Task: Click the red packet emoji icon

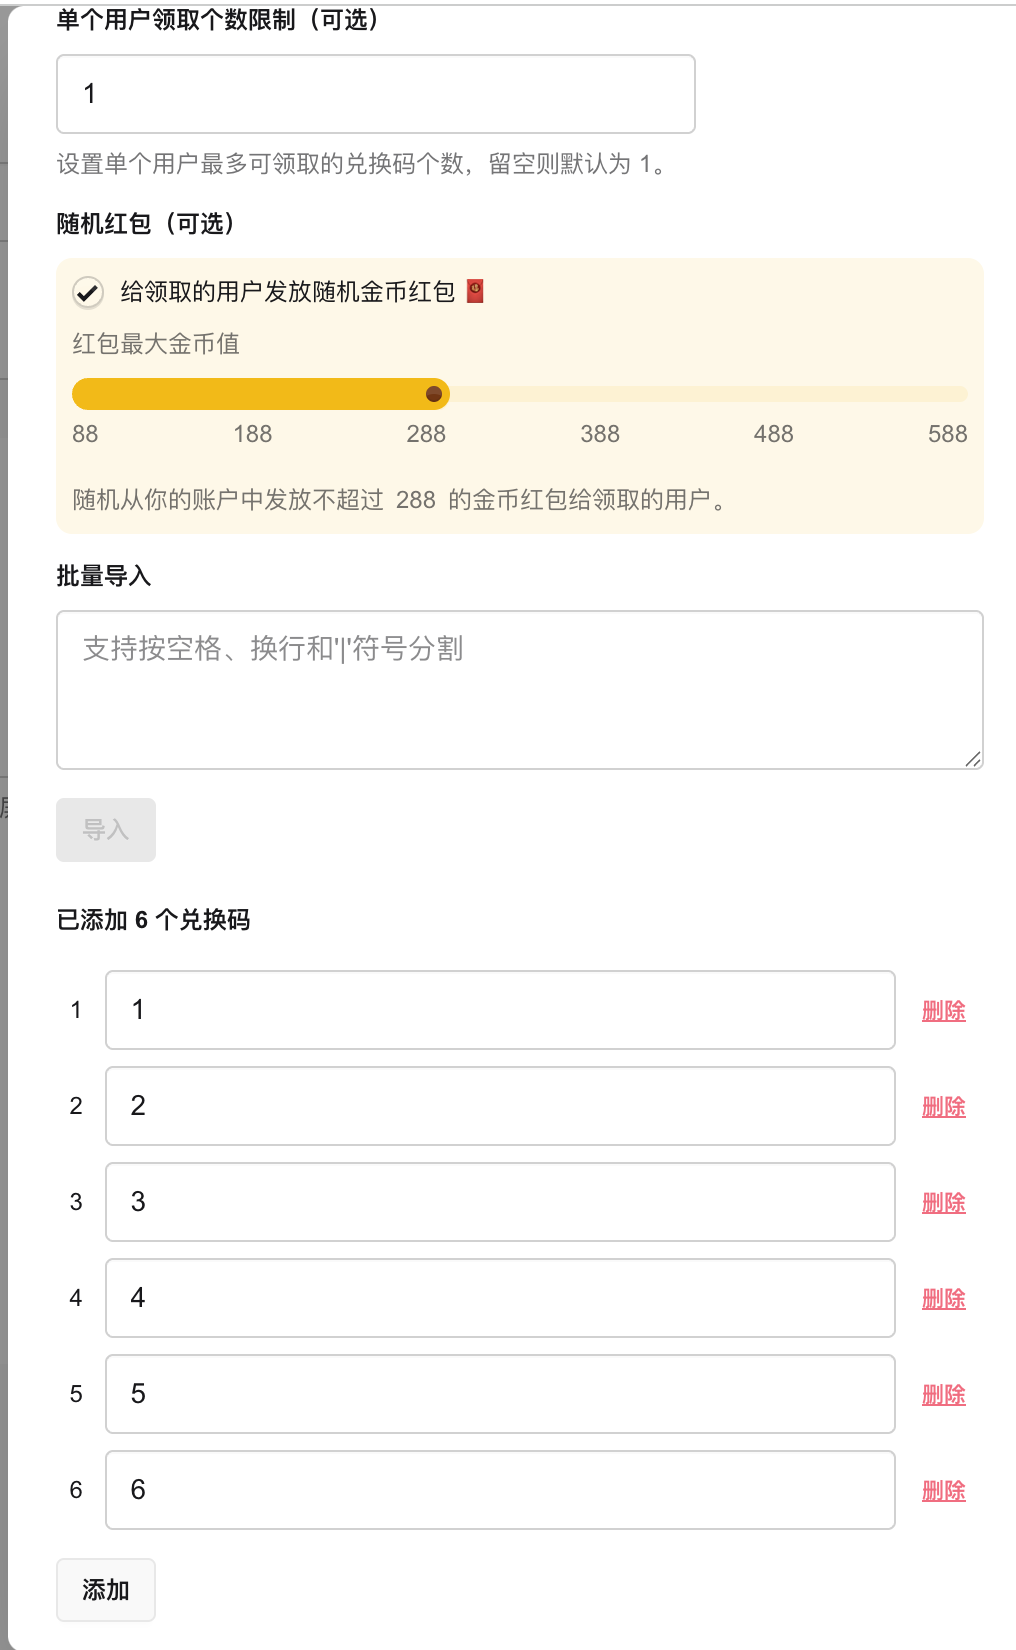Action: coord(476,291)
